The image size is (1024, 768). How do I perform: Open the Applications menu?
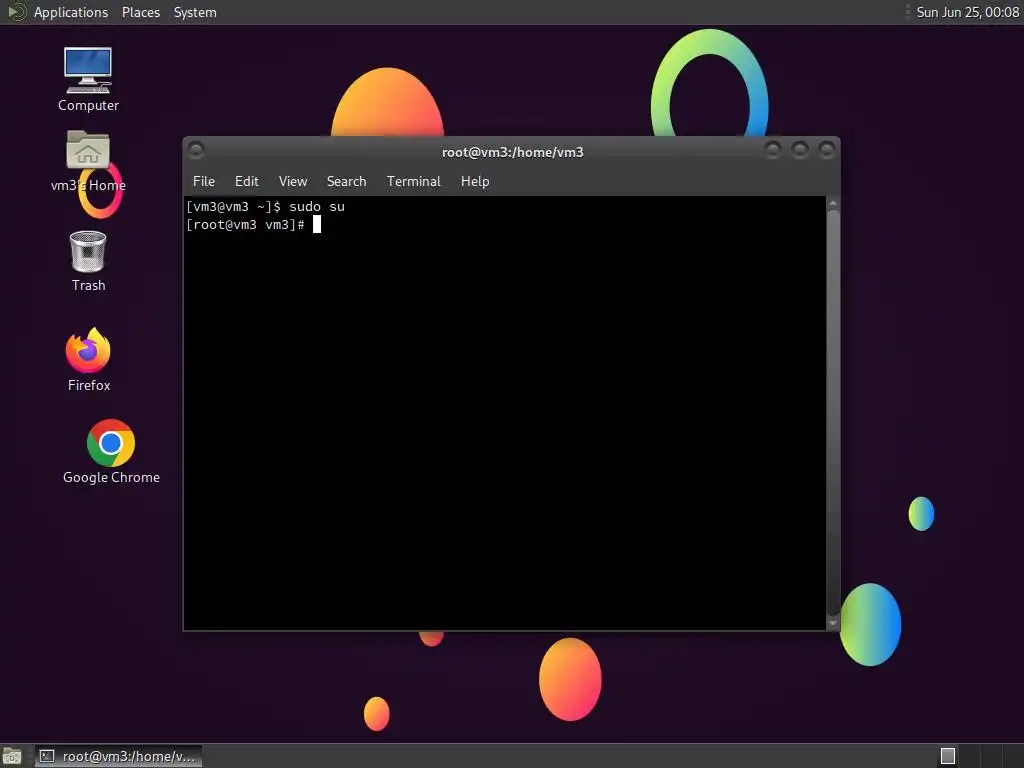pyautogui.click(x=71, y=12)
